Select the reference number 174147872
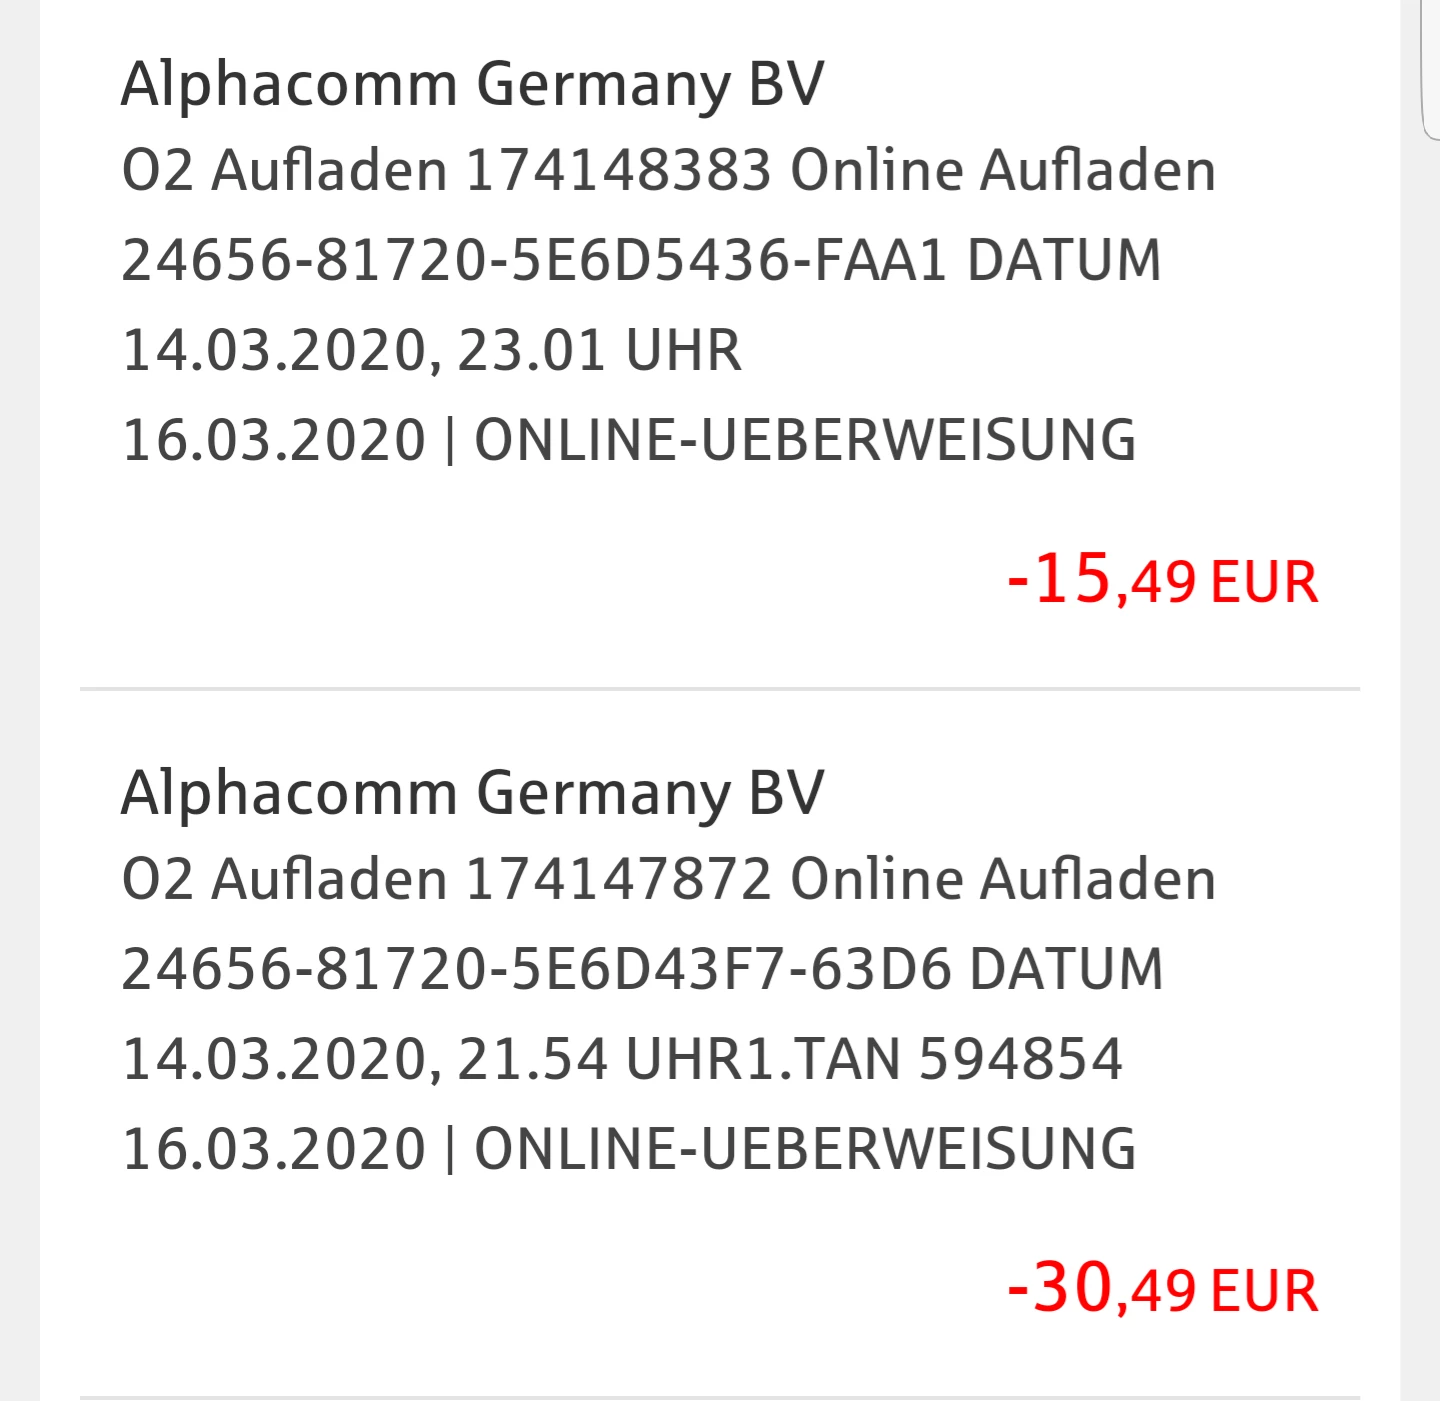 click(x=619, y=879)
